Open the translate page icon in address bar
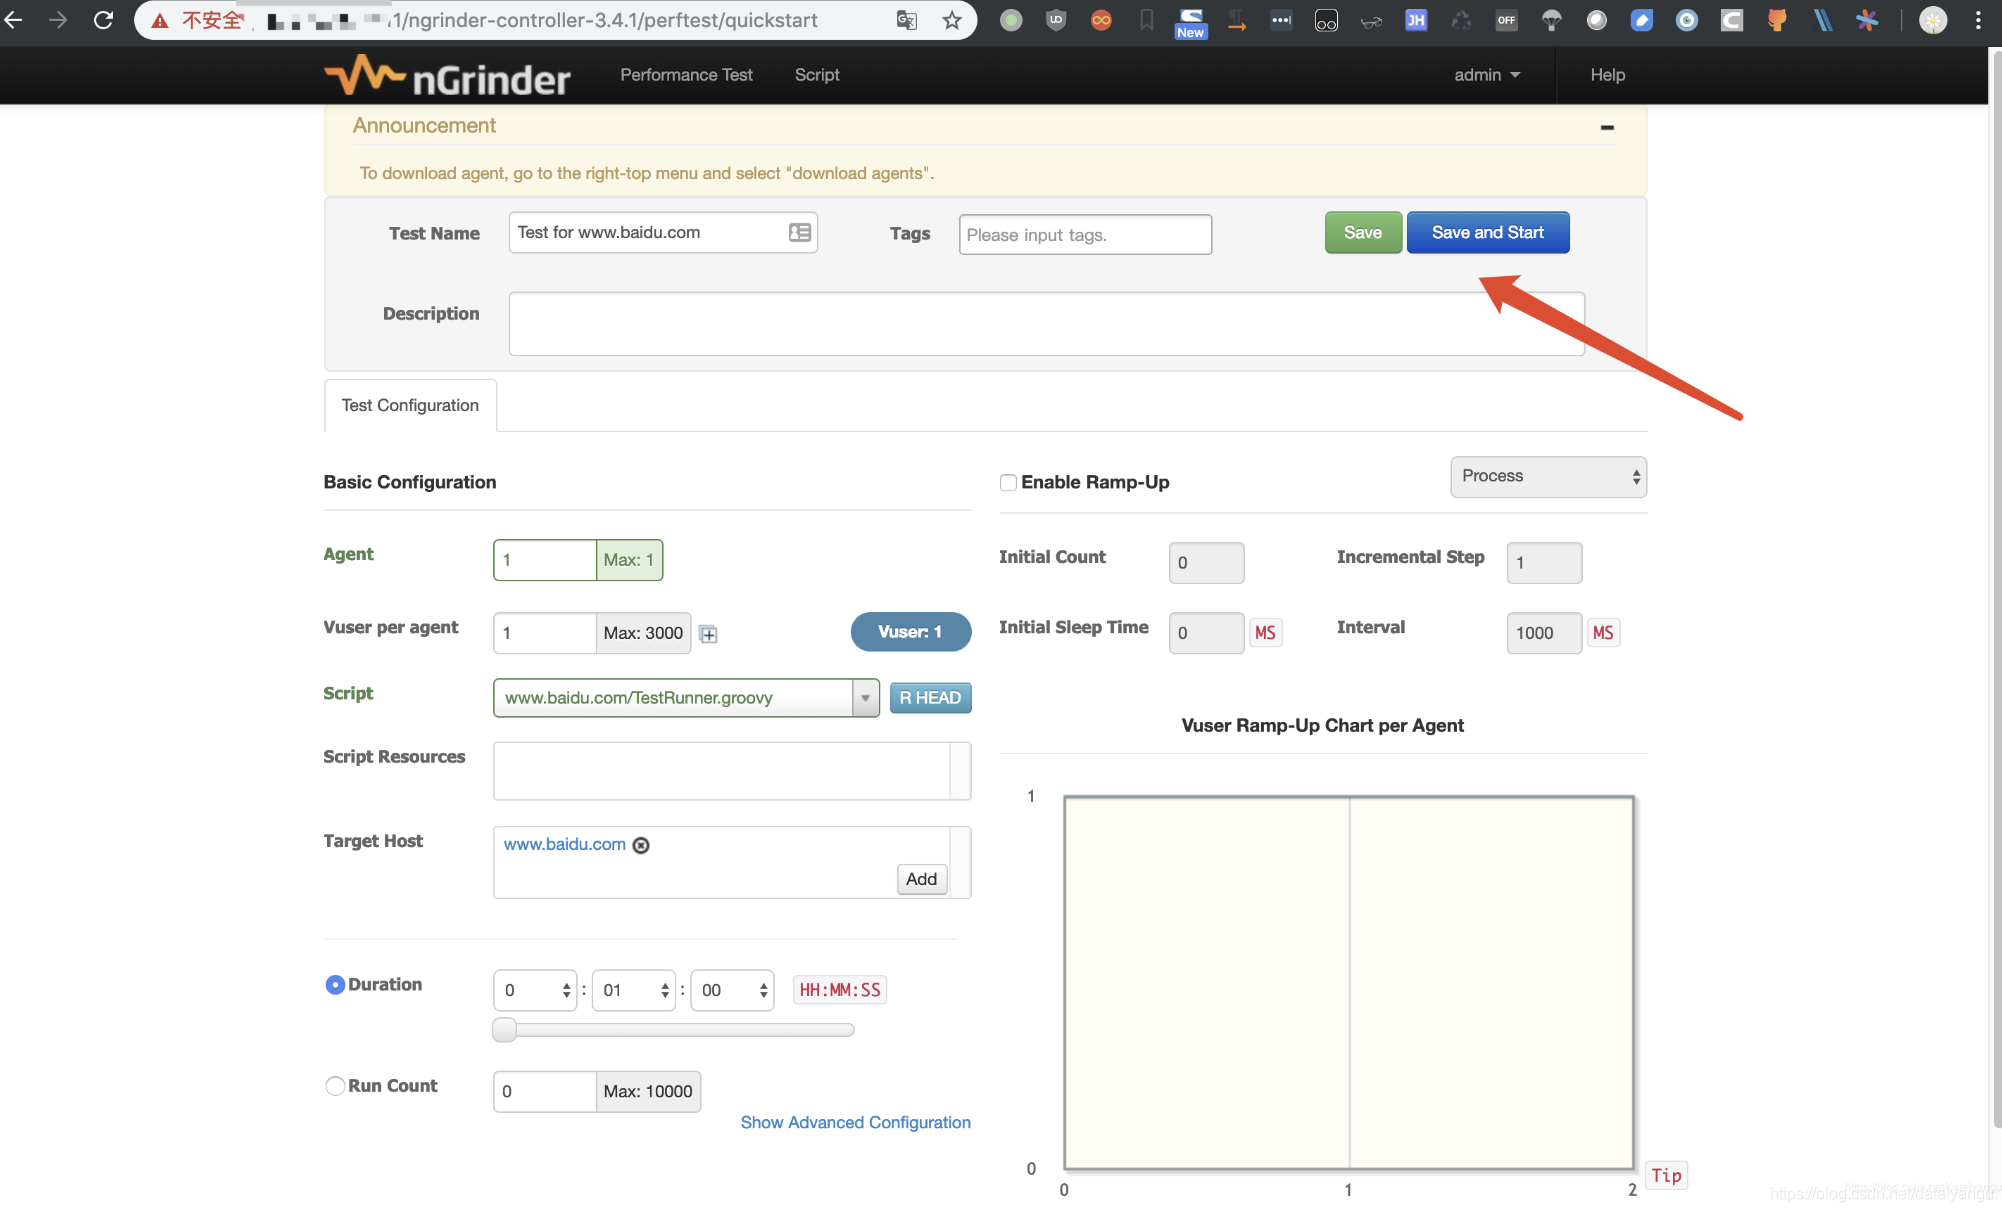Image resolution: width=2002 pixels, height=1212 pixels. coord(907,20)
